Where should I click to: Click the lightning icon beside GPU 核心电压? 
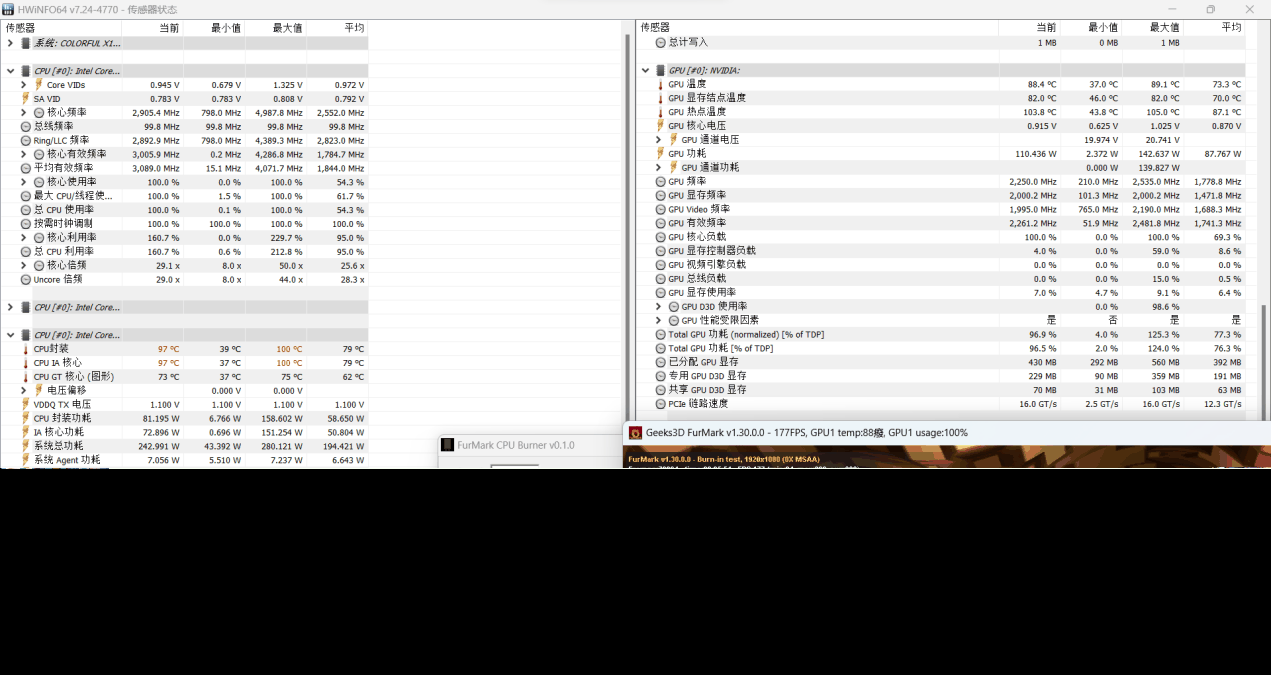click(x=660, y=126)
